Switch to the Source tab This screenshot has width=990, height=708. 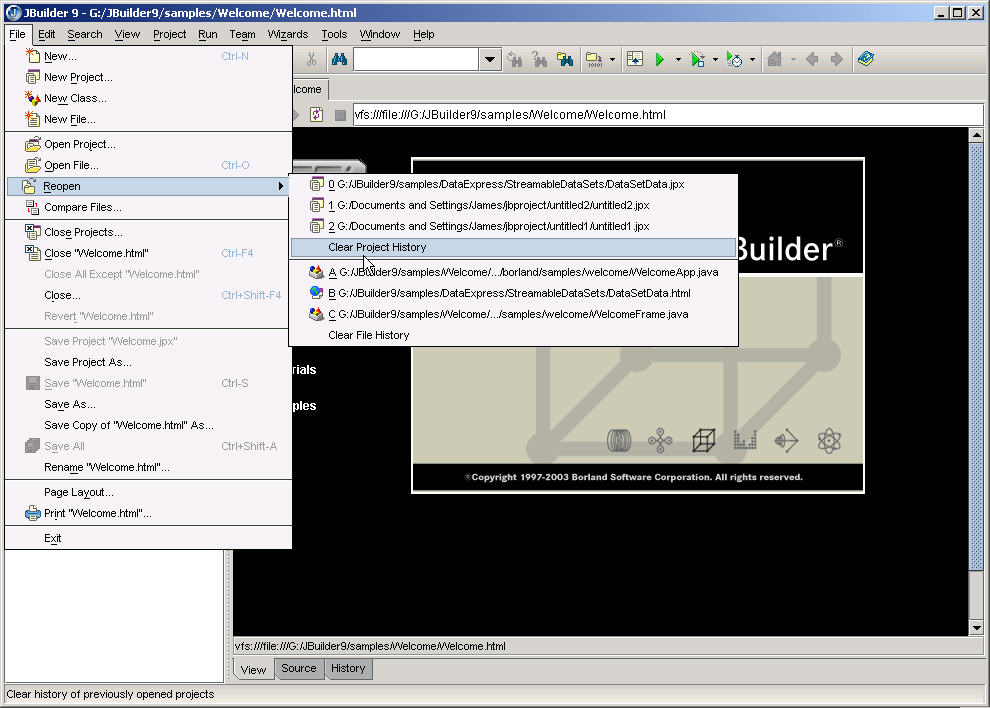click(298, 669)
